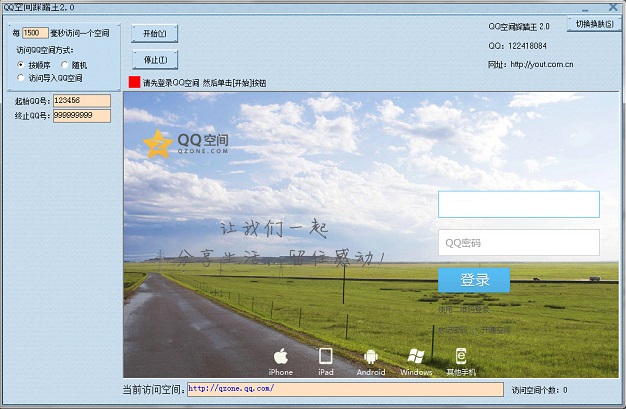The image size is (626, 409).
Task: Click the 其他手机 phone icon
Action: tap(461, 356)
